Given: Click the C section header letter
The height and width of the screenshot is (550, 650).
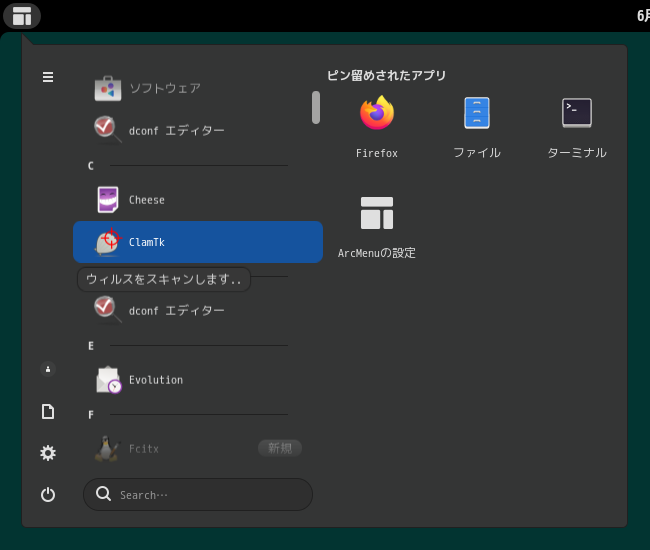Looking at the screenshot, I should click(x=91, y=166).
